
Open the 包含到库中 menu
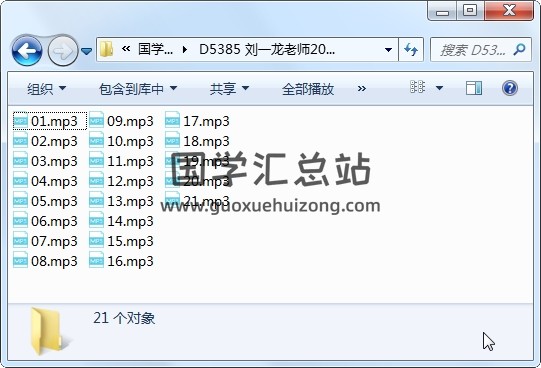tap(138, 89)
